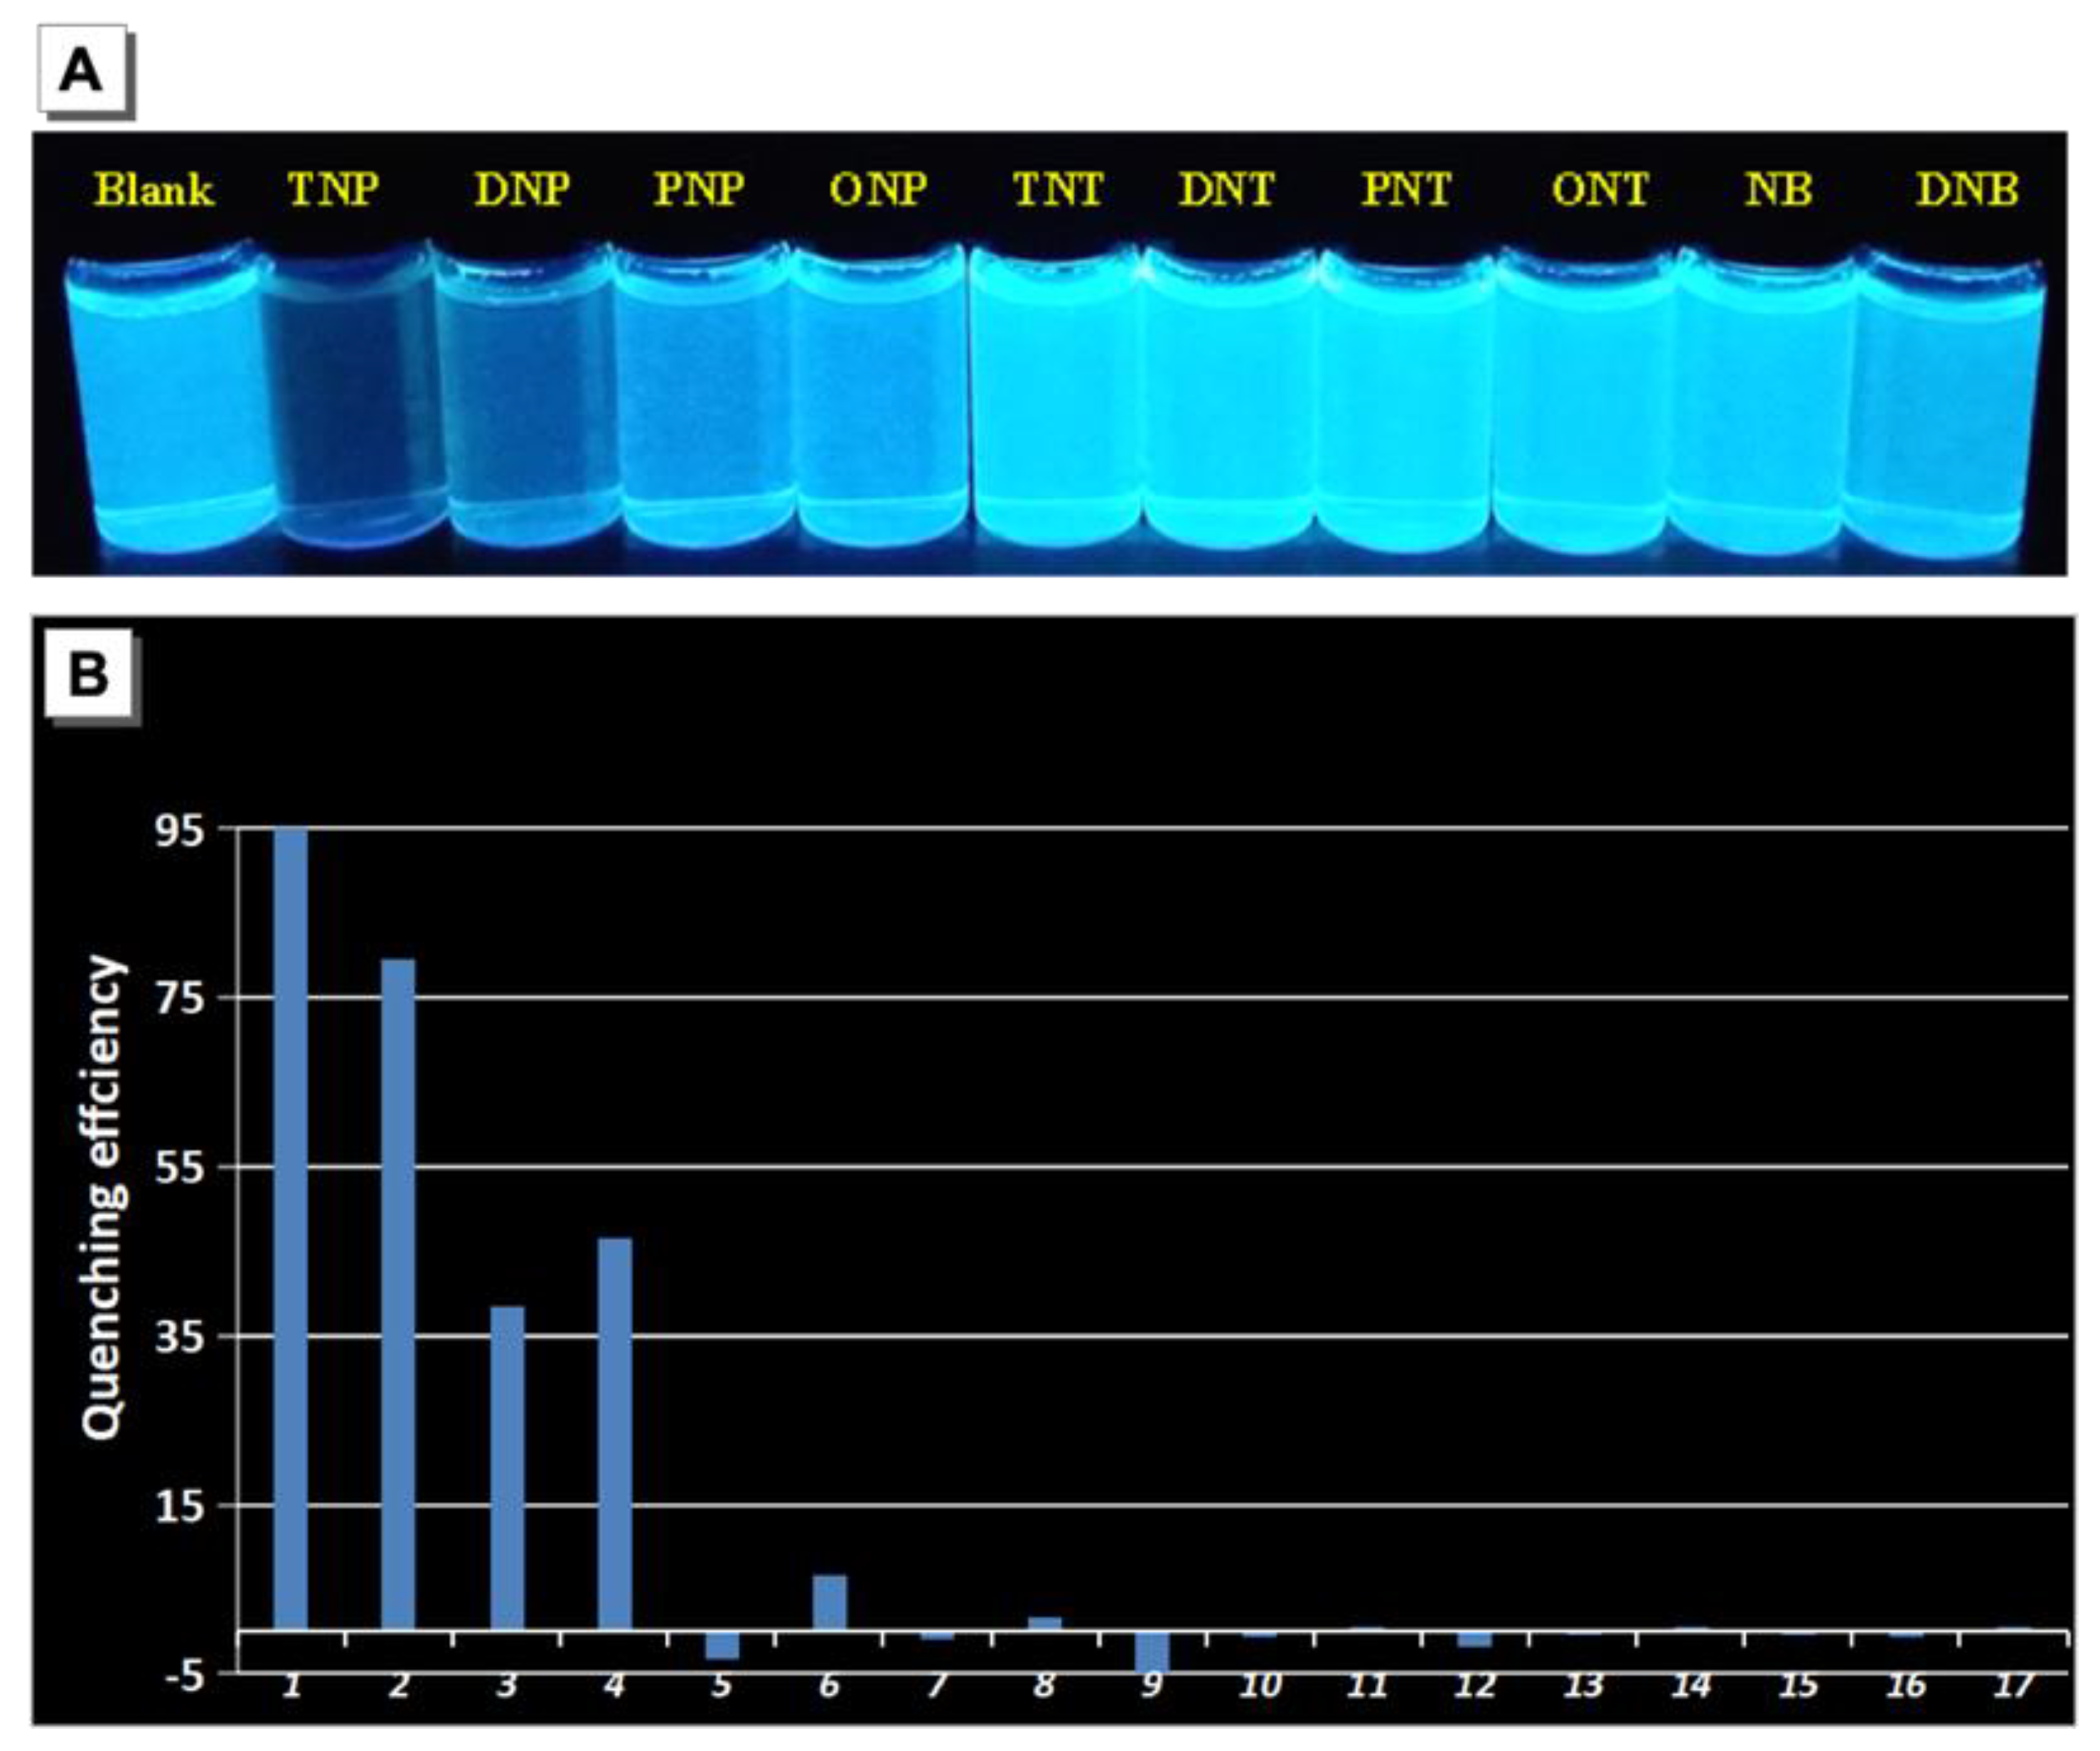Click the panel B label box
This screenshot has width=2100, height=1751.
click(x=88, y=672)
